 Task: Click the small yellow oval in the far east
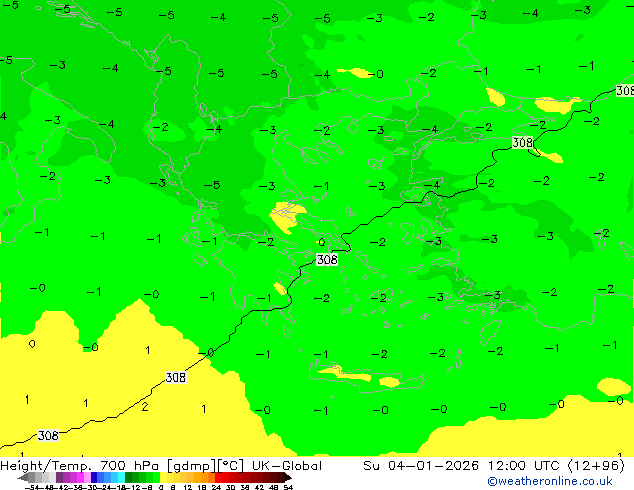click(613, 386)
